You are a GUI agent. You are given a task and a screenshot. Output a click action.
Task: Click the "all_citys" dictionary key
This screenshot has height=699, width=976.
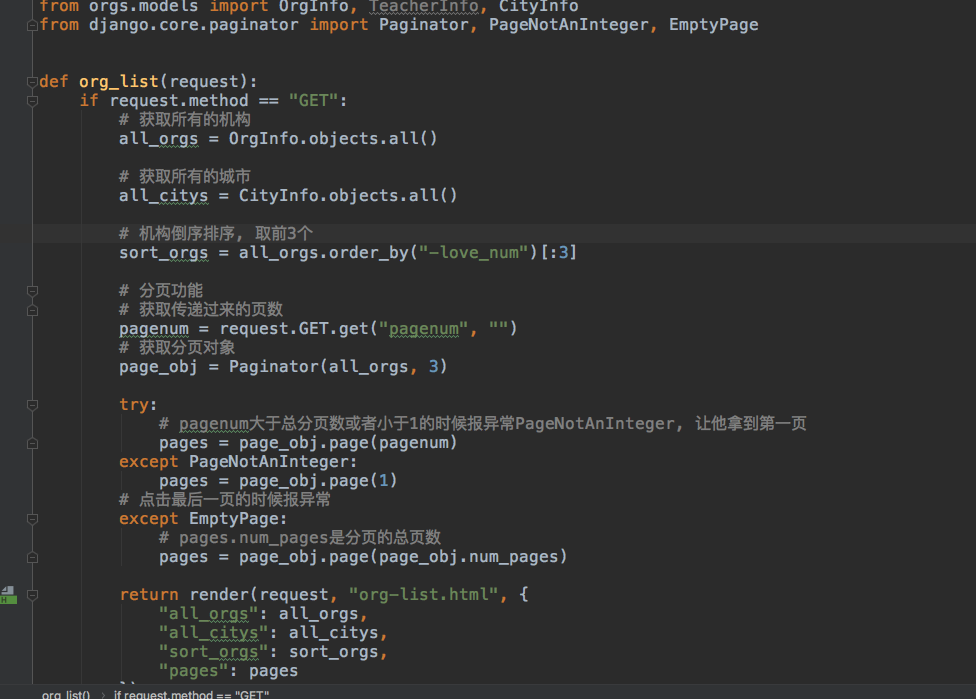pyautogui.click(x=214, y=633)
